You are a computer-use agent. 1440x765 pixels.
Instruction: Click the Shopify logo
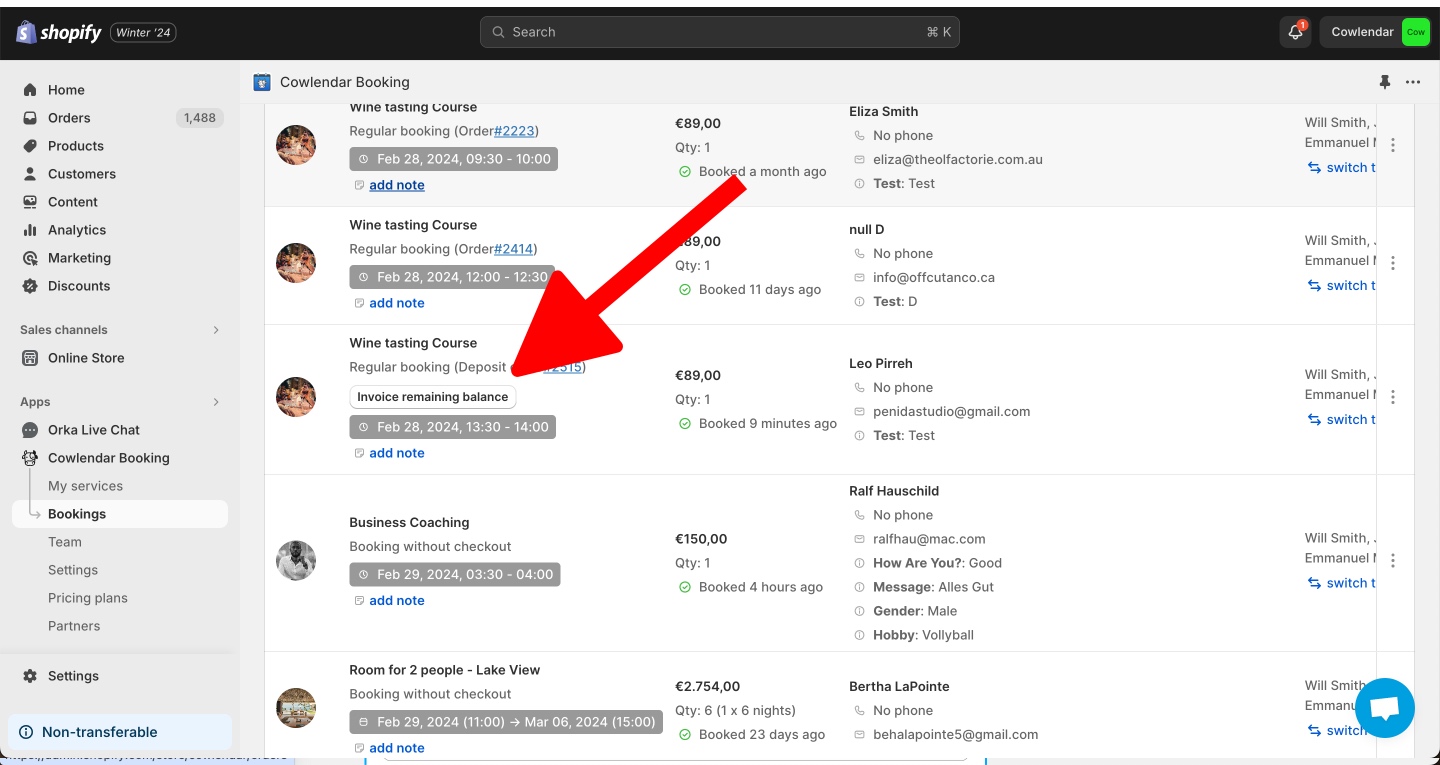59,32
